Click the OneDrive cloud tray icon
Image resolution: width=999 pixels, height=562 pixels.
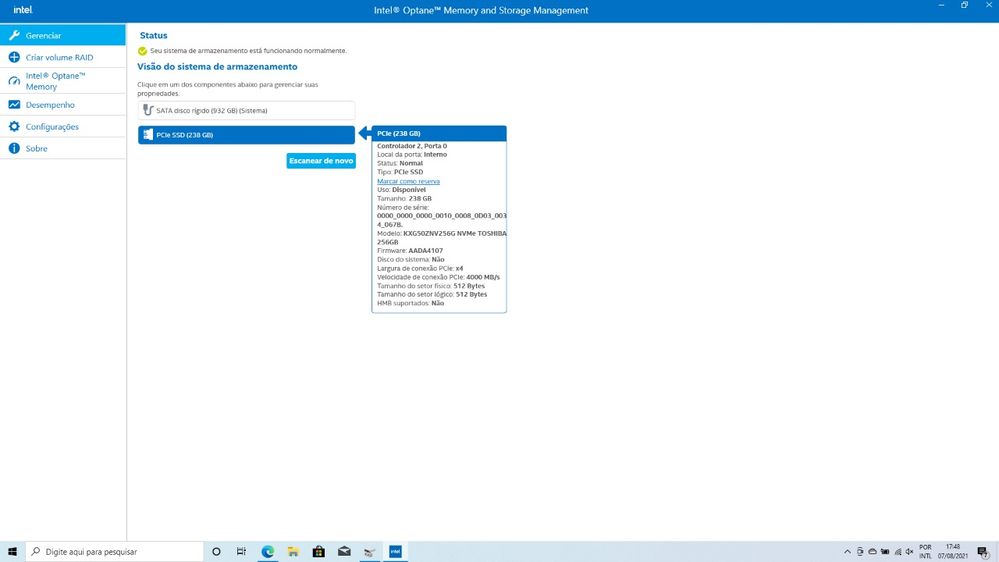[872, 552]
